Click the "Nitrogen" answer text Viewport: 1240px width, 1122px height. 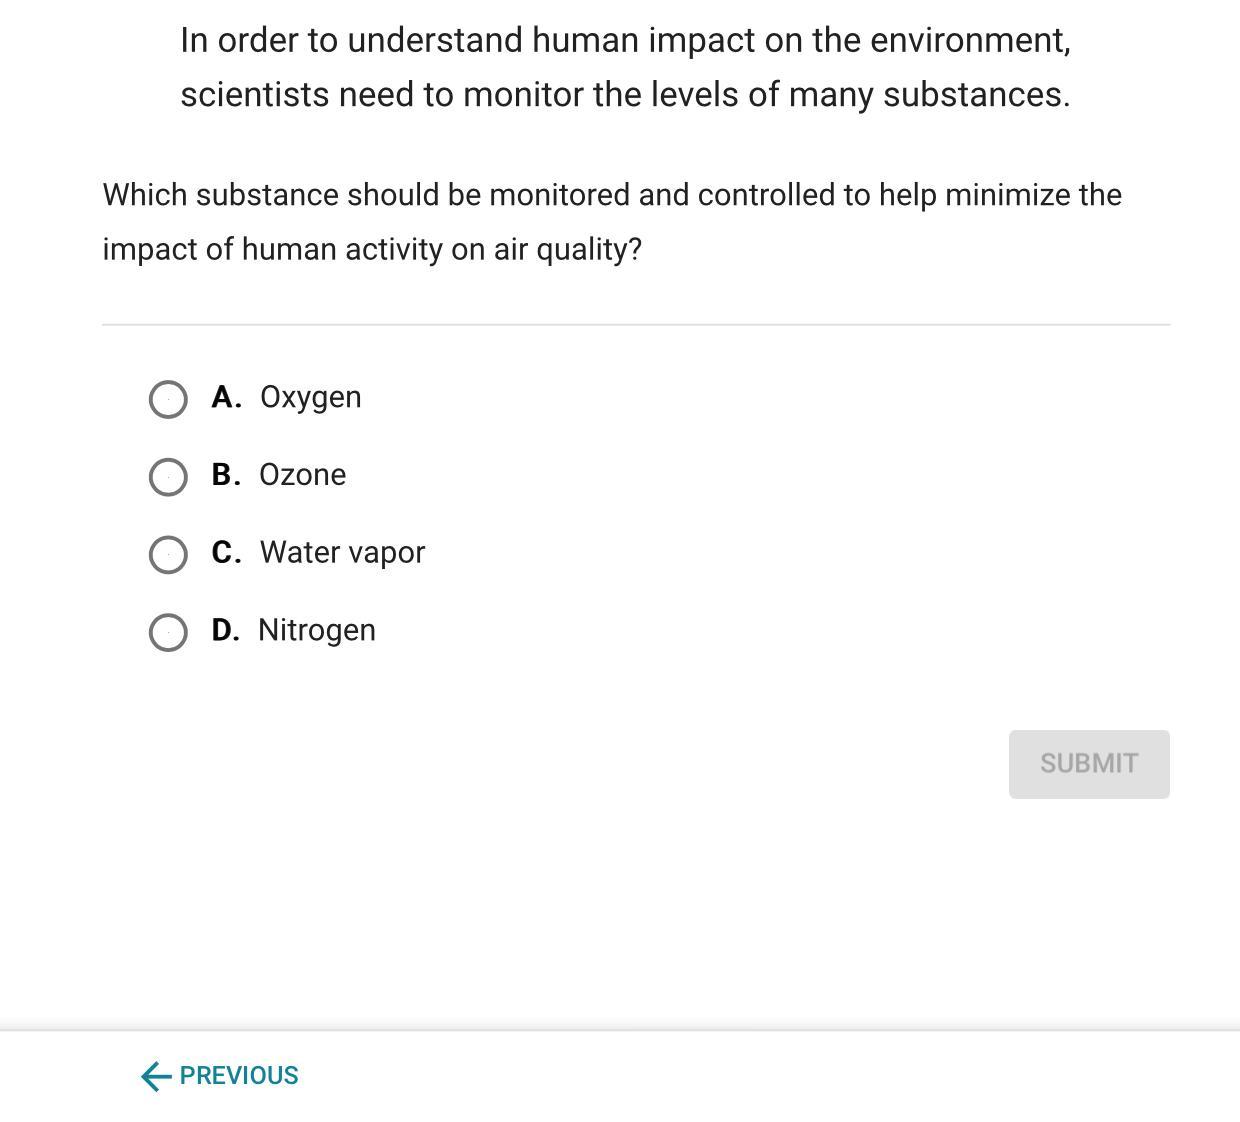316,631
